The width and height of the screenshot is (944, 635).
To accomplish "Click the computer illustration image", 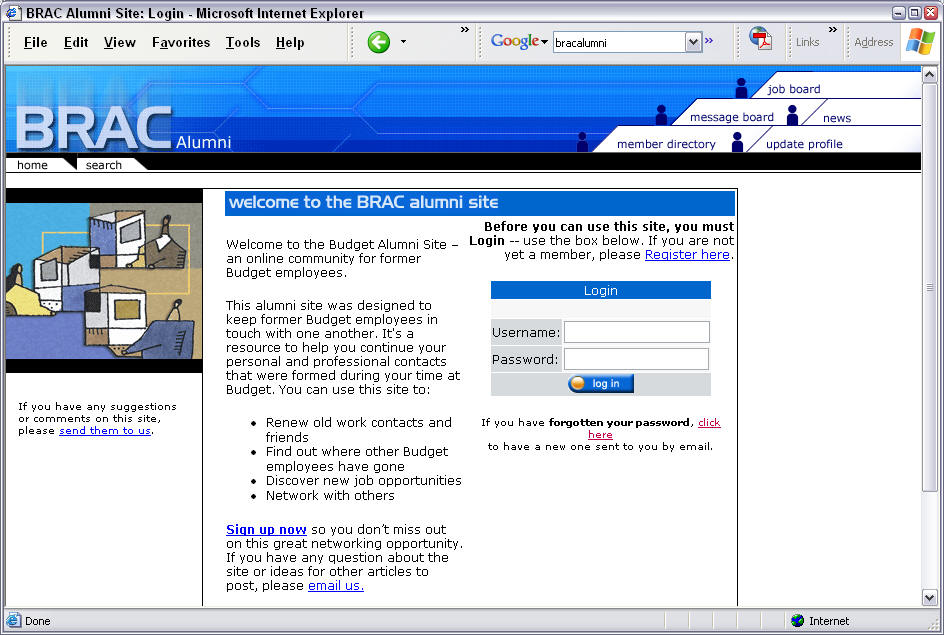I will [104, 280].
